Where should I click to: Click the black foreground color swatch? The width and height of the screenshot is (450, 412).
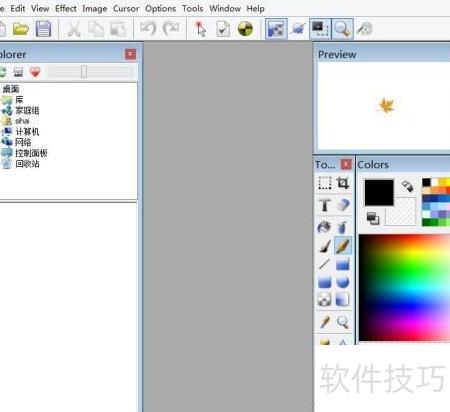point(379,193)
